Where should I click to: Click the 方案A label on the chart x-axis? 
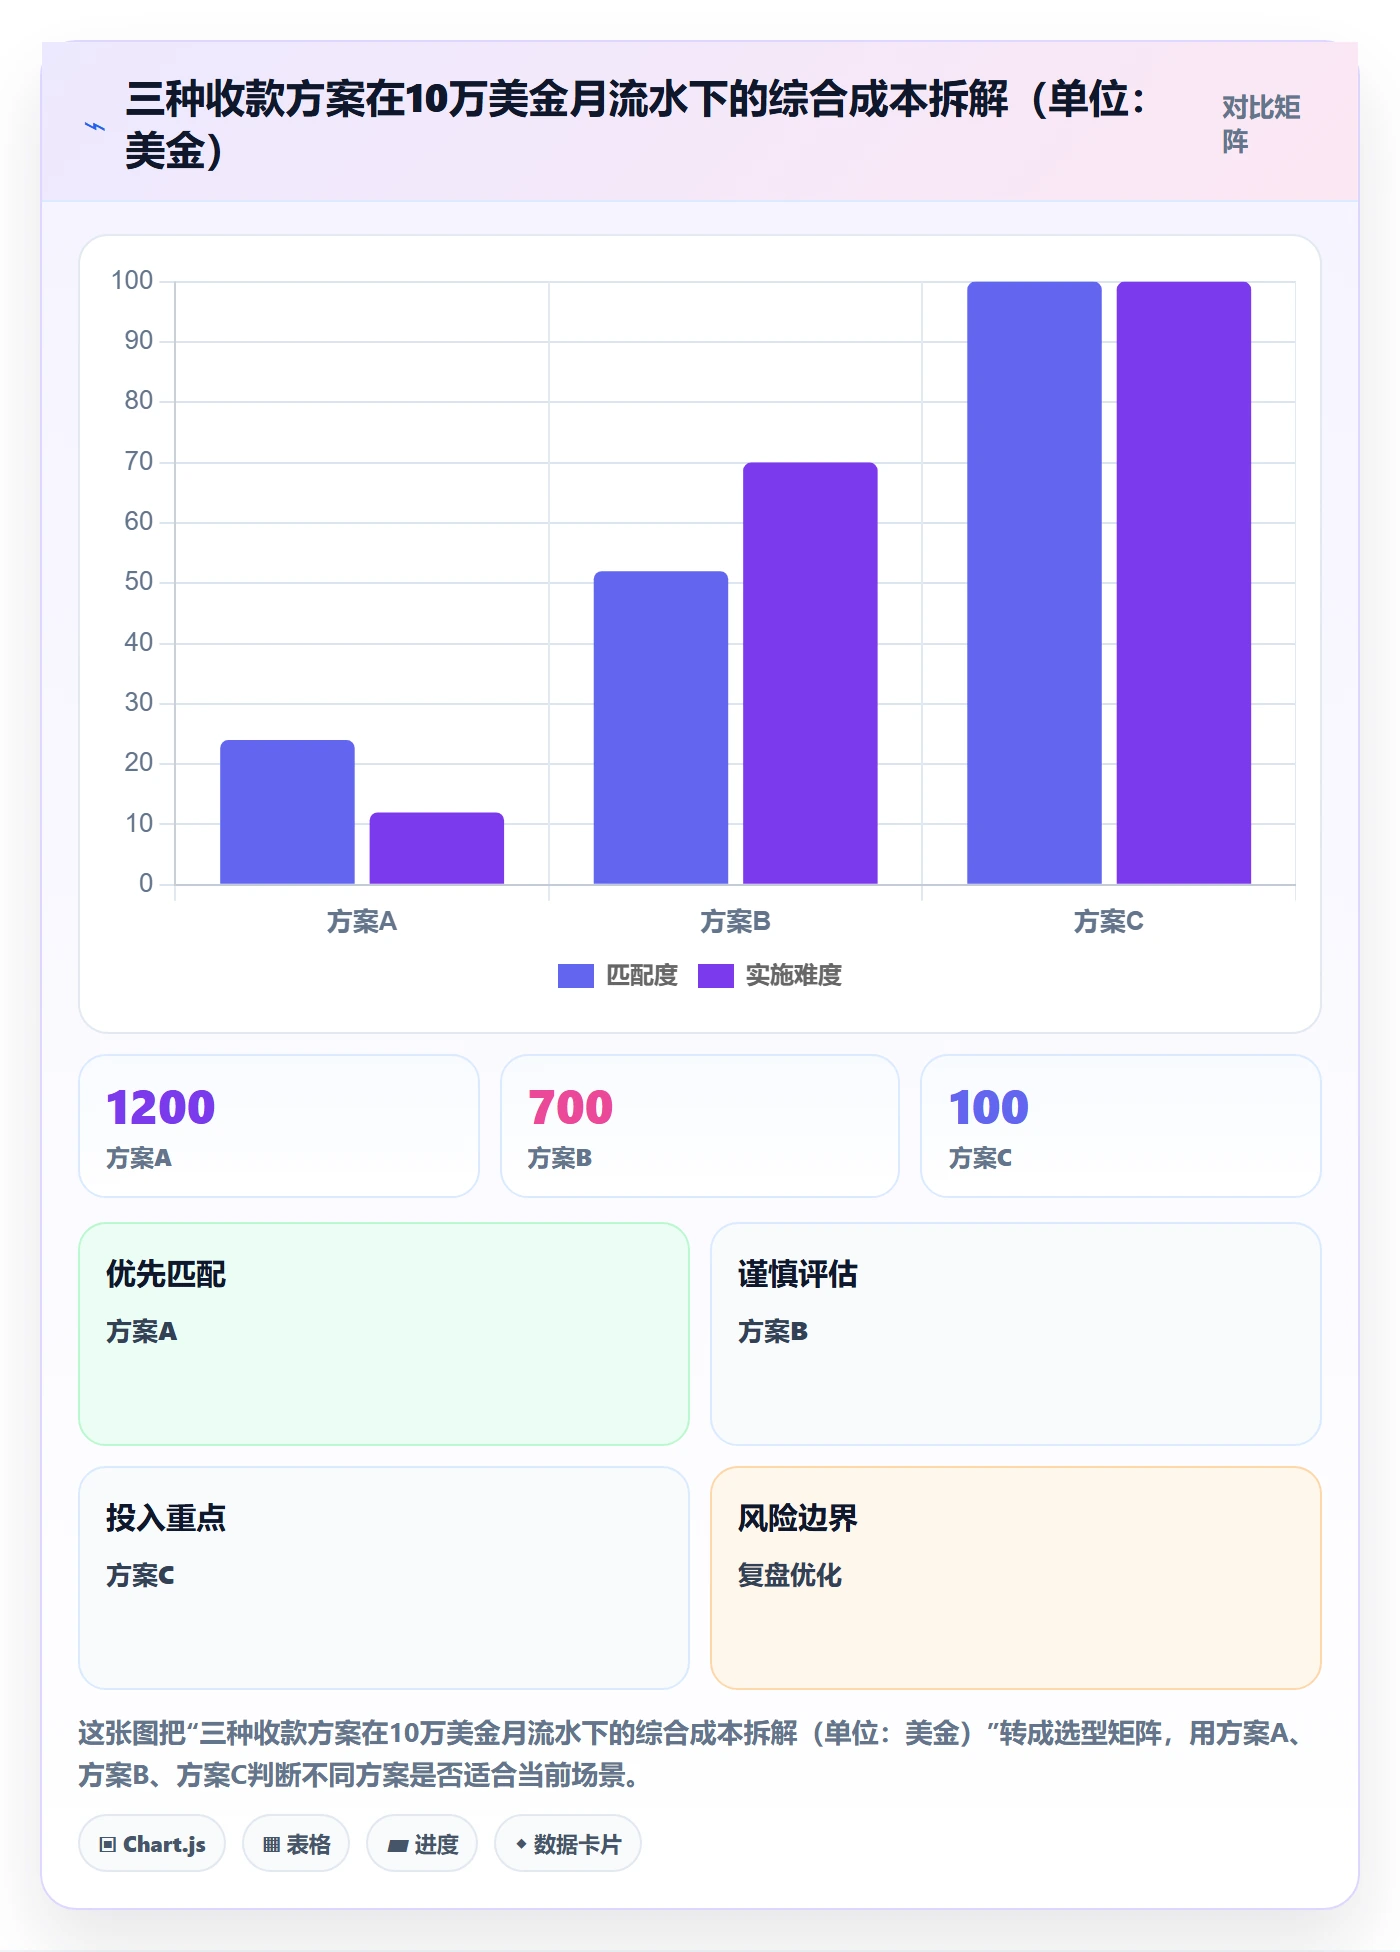click(362, 921)
